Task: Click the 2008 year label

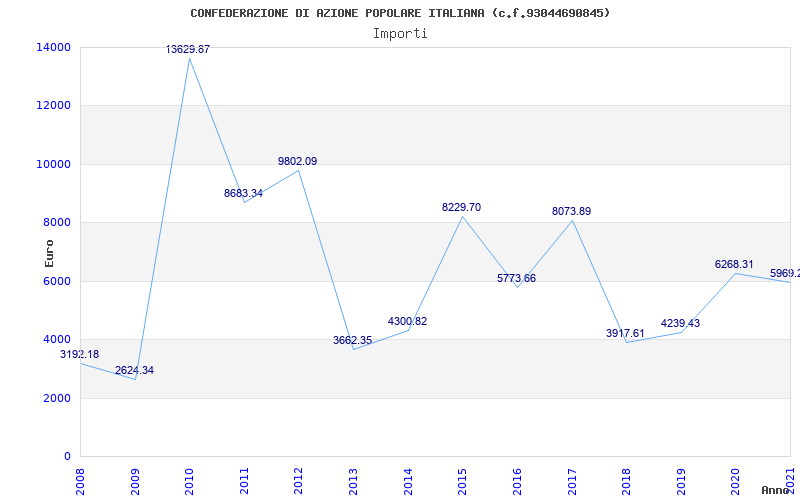Action: click(x=80, y=481)
